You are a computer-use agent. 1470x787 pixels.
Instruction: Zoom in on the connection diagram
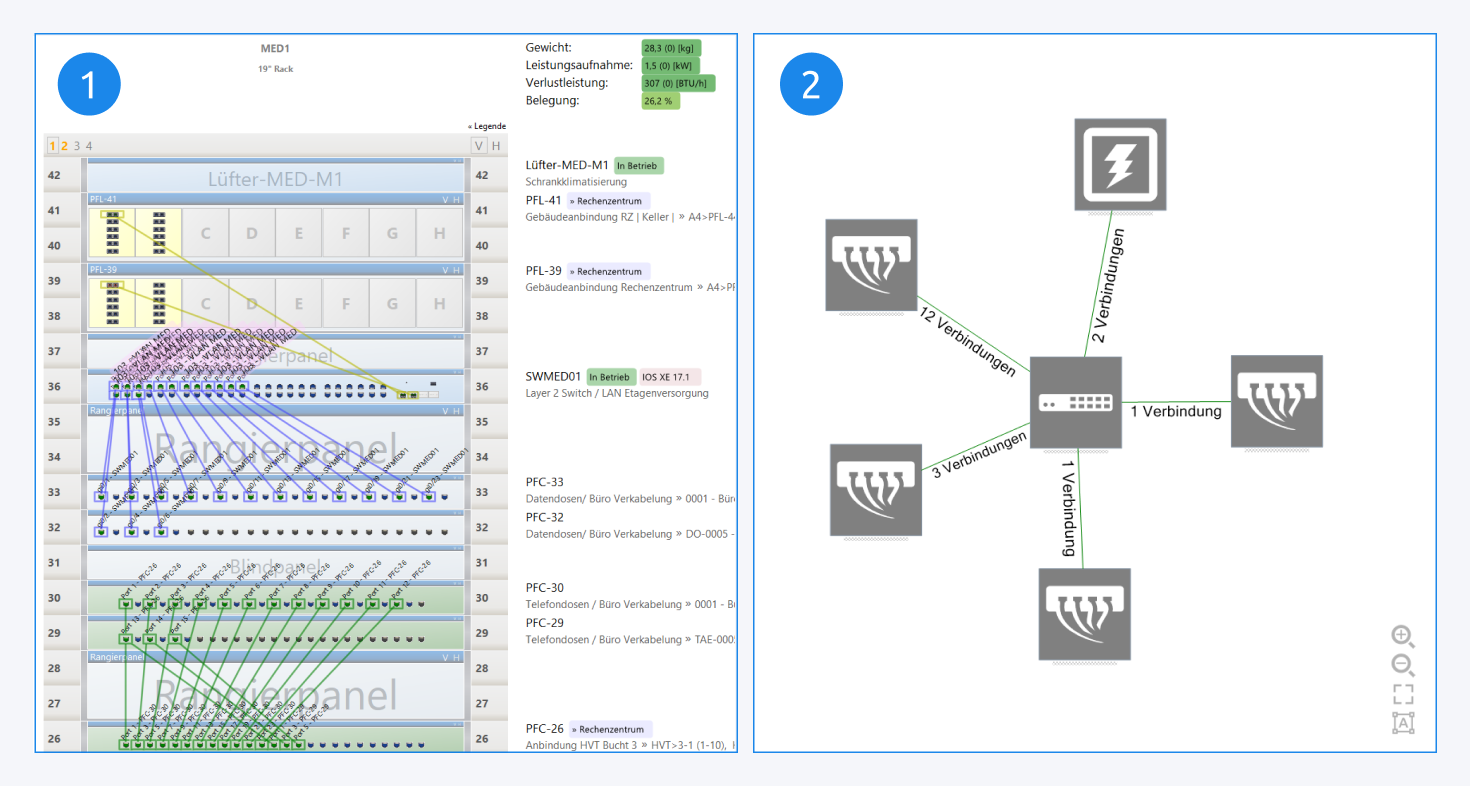[1402, 636]
